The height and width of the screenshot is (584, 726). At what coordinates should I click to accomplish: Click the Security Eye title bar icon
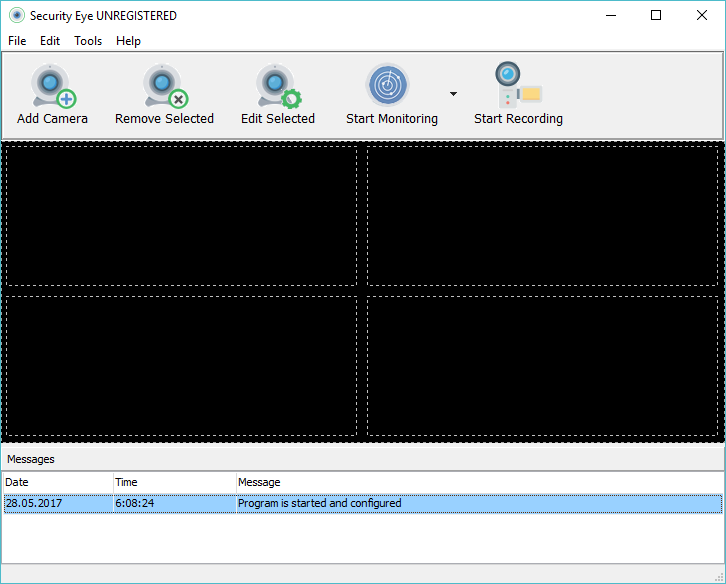click(16, 16)
